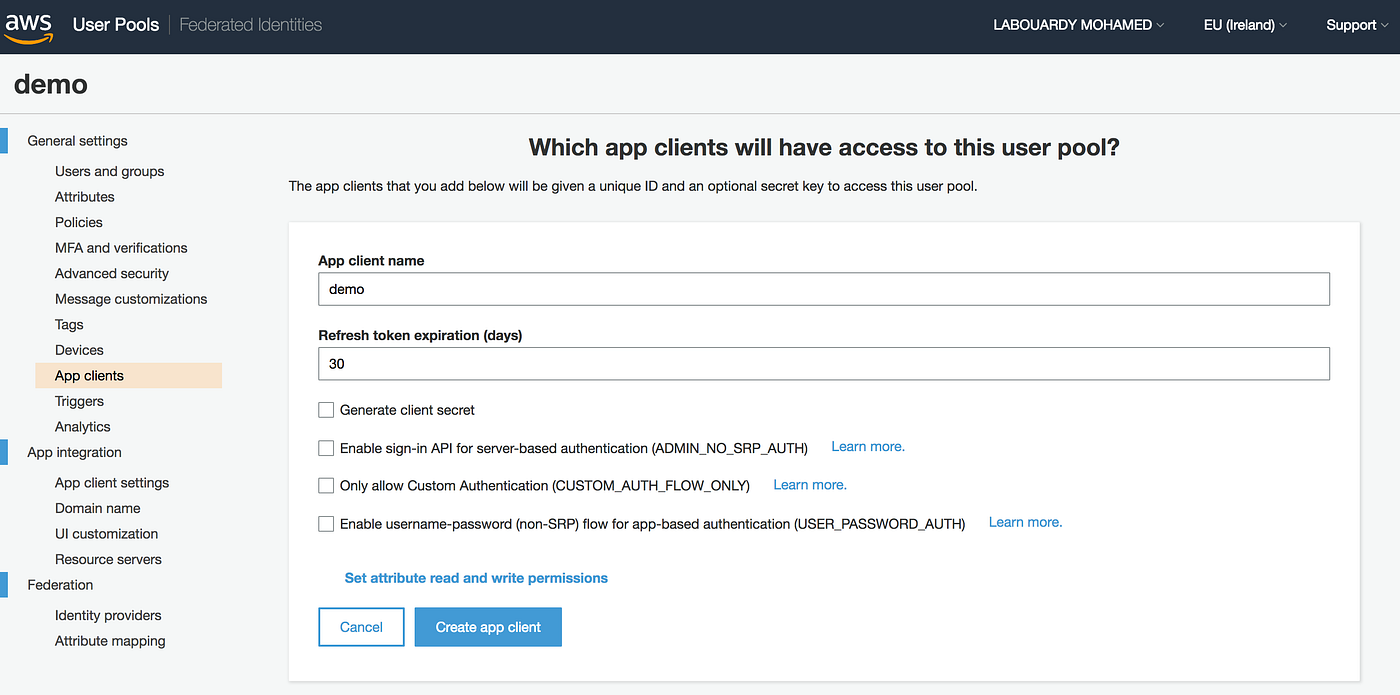Image resolution: width=1400 pixels, height=695 pixels.
Task: Select the Refresh token expiration value field
Action: coord(823,364)
